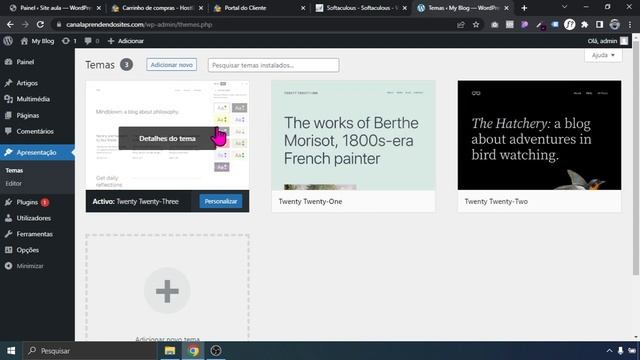This screenshot has height=360, width=640.
Task: Open Olá, admin account menu
Action: pyautogui.click(x=607, y=41)
